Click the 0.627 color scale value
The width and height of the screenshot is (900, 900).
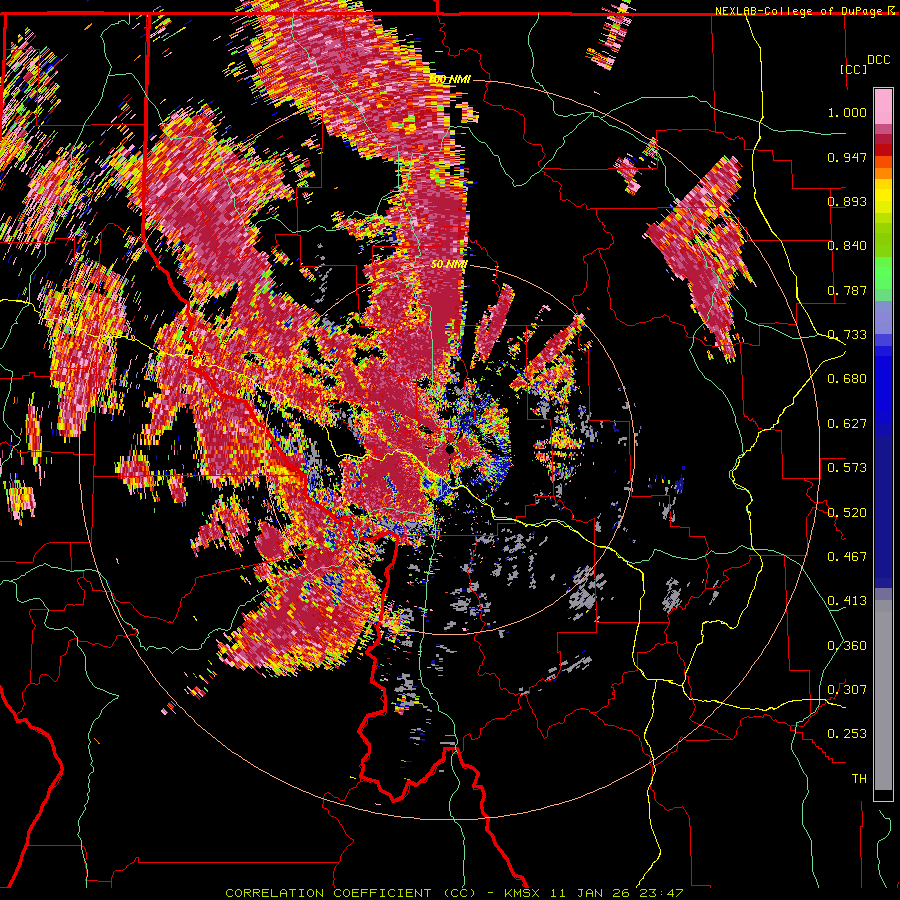[847, 424]
